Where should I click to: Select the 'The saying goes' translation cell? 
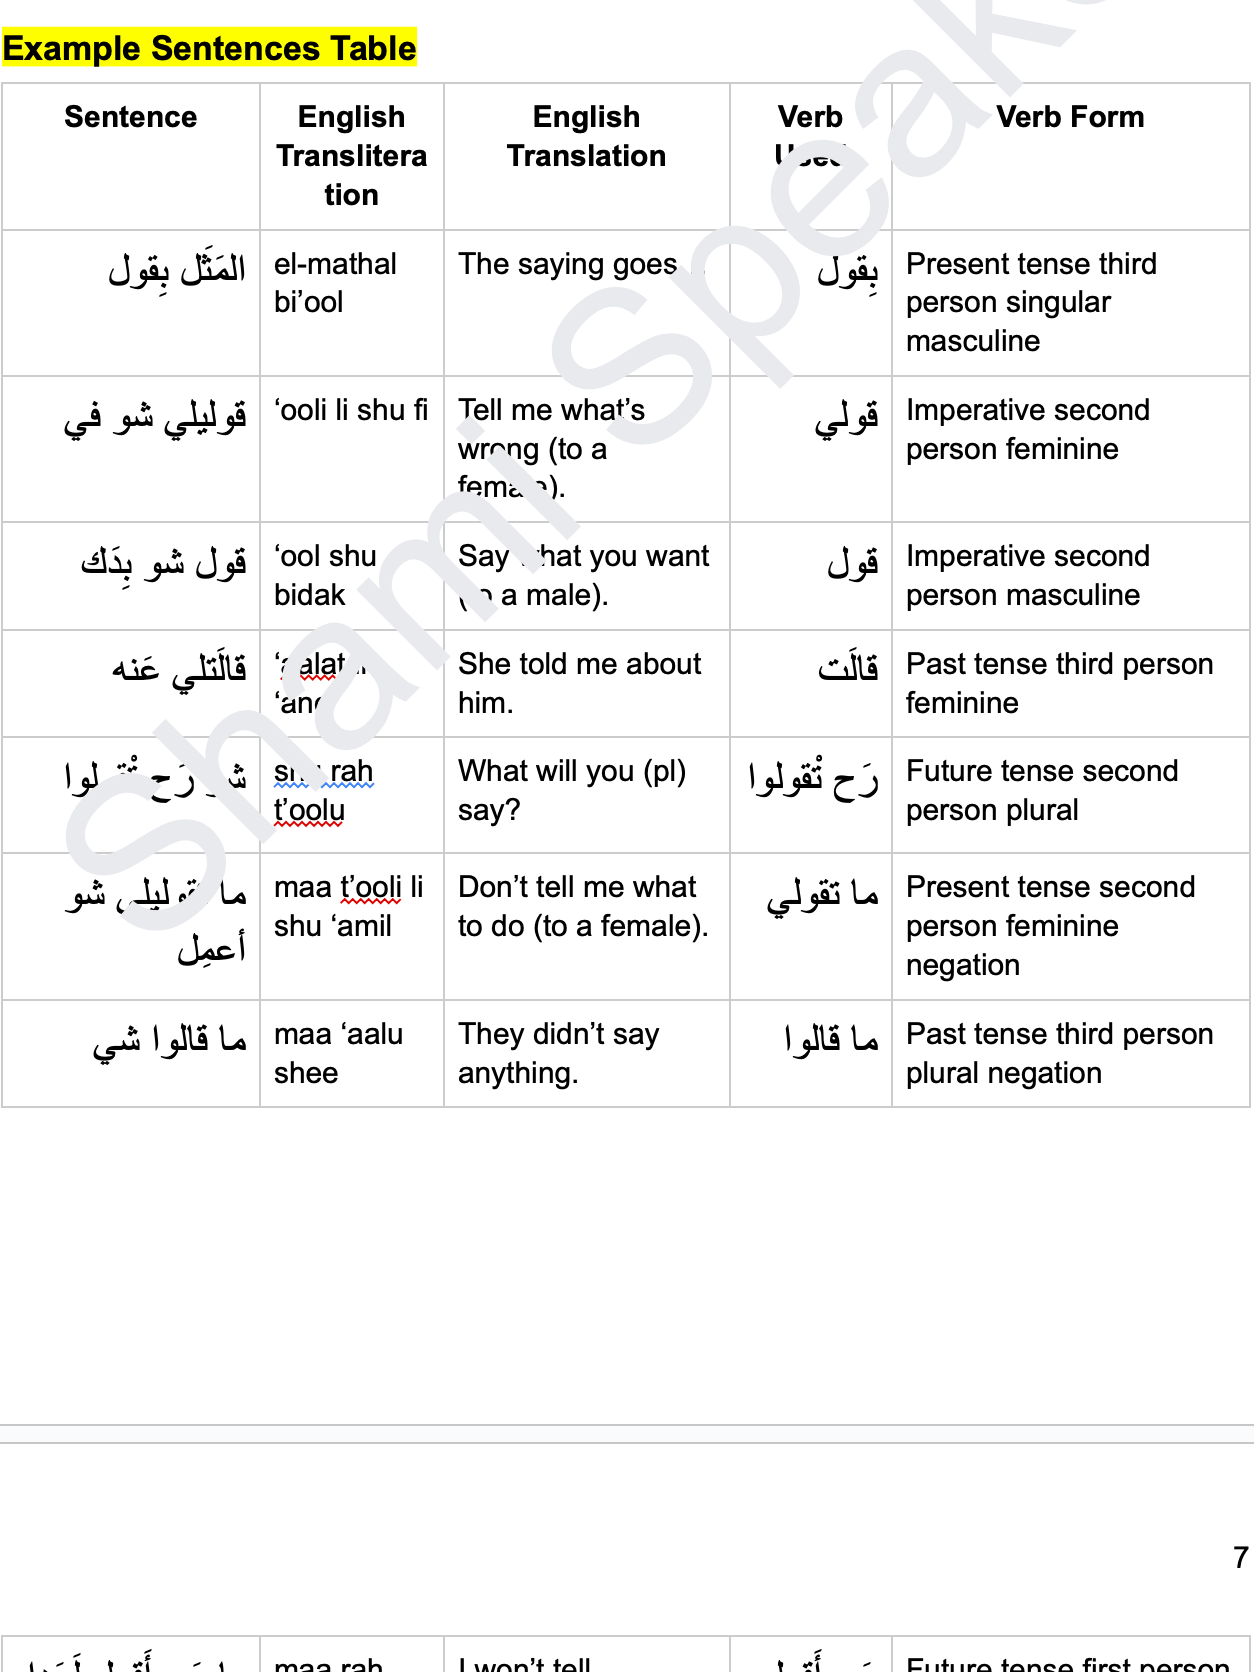(x=568, y=264)
